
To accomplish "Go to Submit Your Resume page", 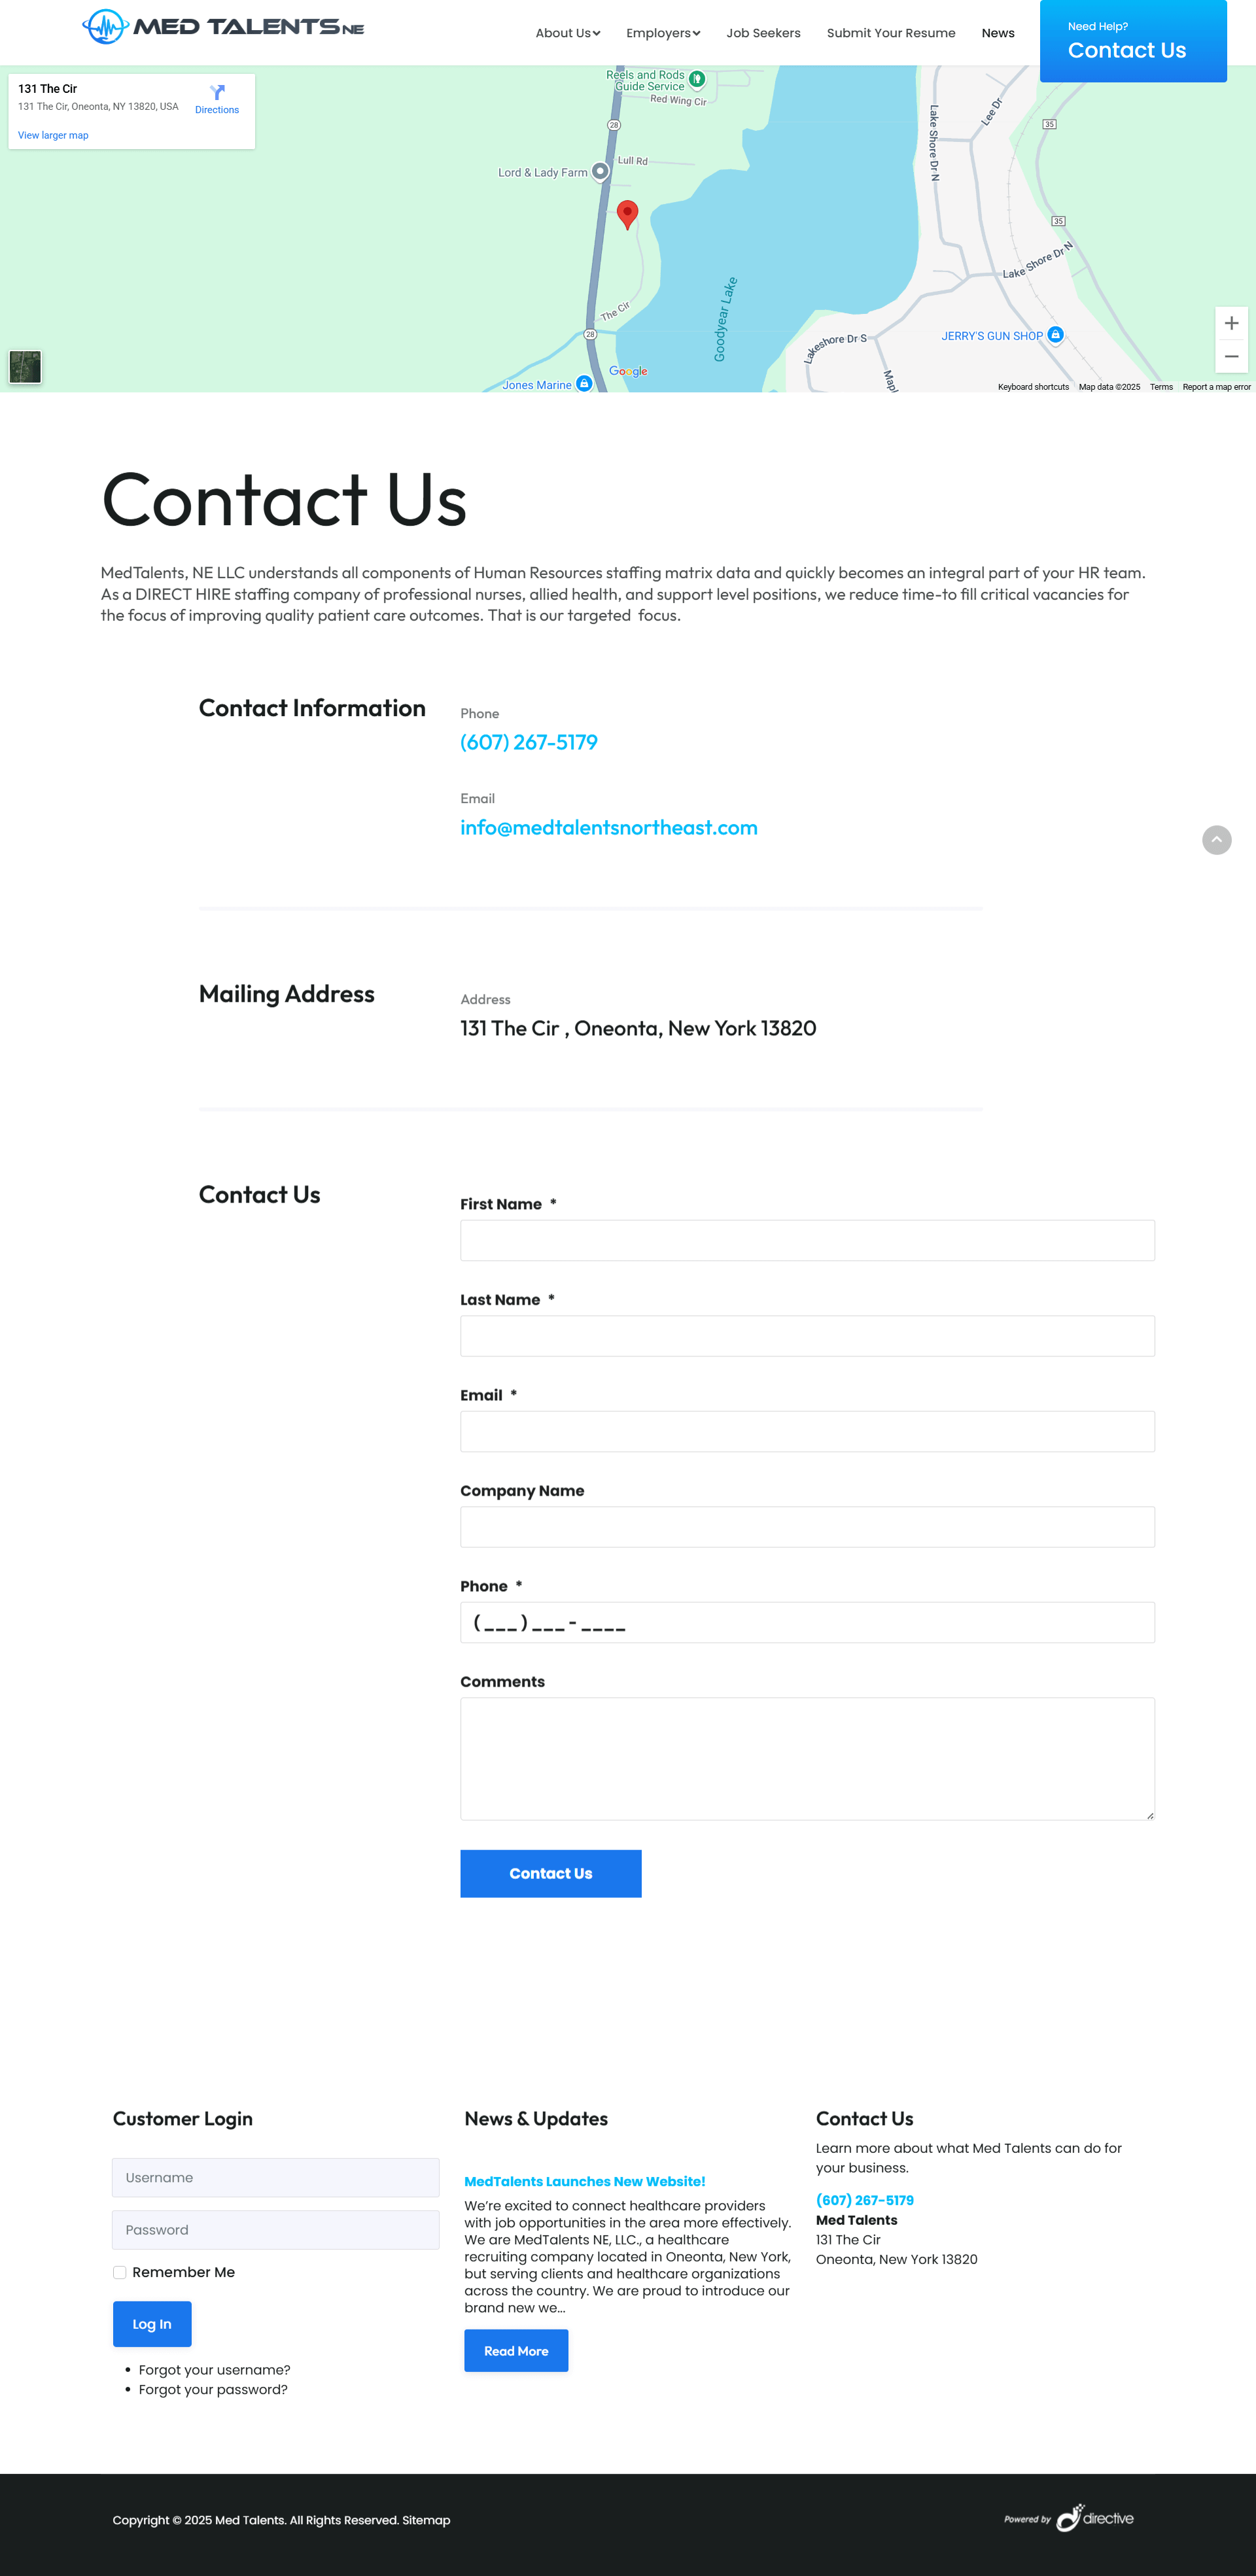I will (891, 33).
